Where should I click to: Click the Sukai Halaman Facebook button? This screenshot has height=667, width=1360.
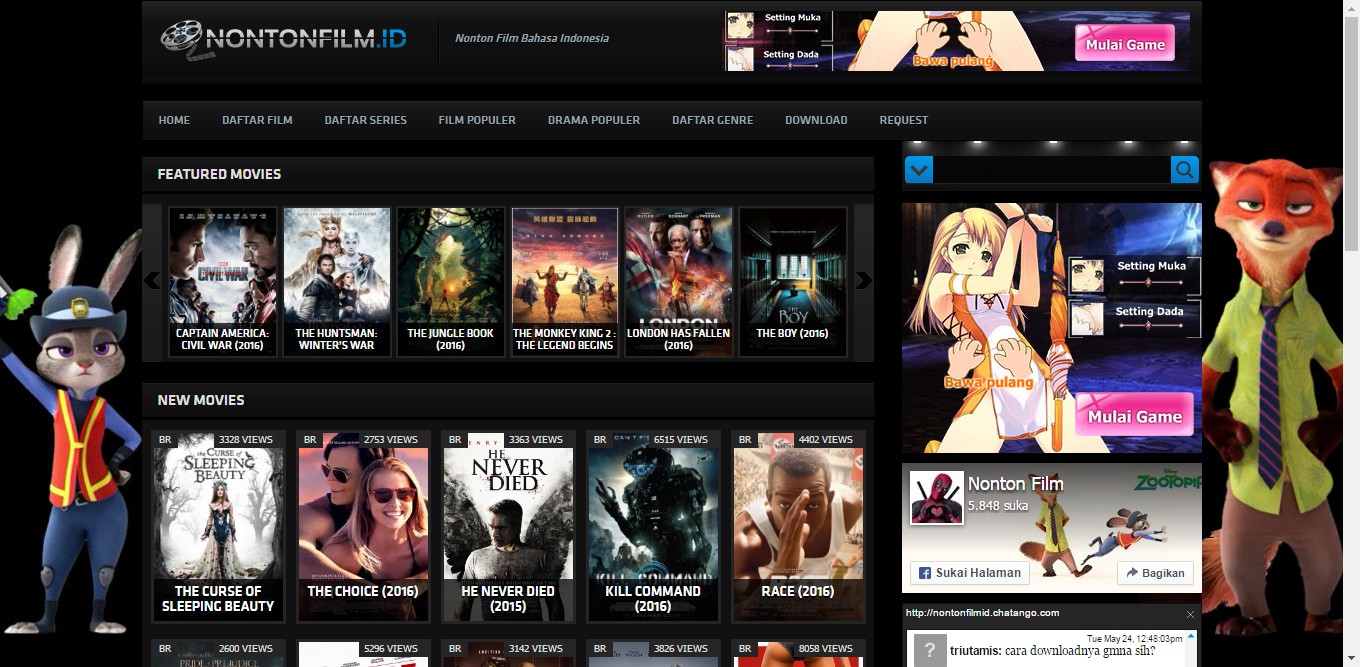(x=969, y=573)
